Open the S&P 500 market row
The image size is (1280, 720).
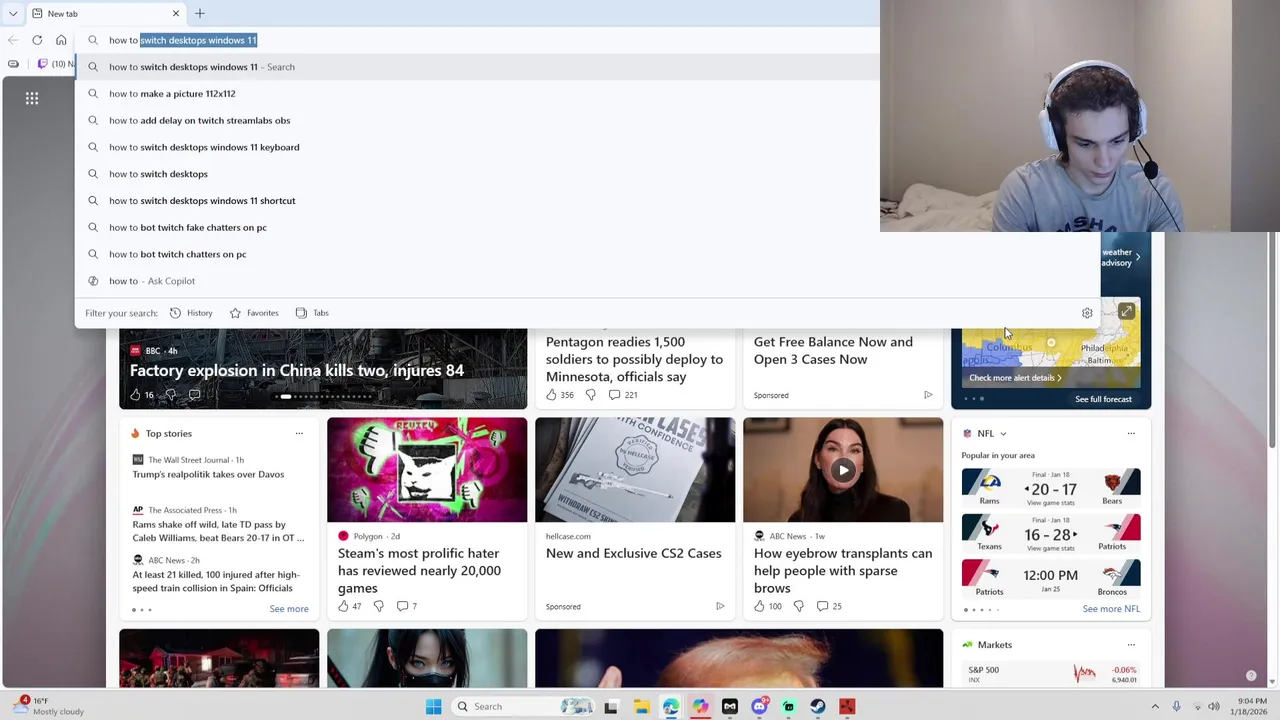pos(1051,674)
